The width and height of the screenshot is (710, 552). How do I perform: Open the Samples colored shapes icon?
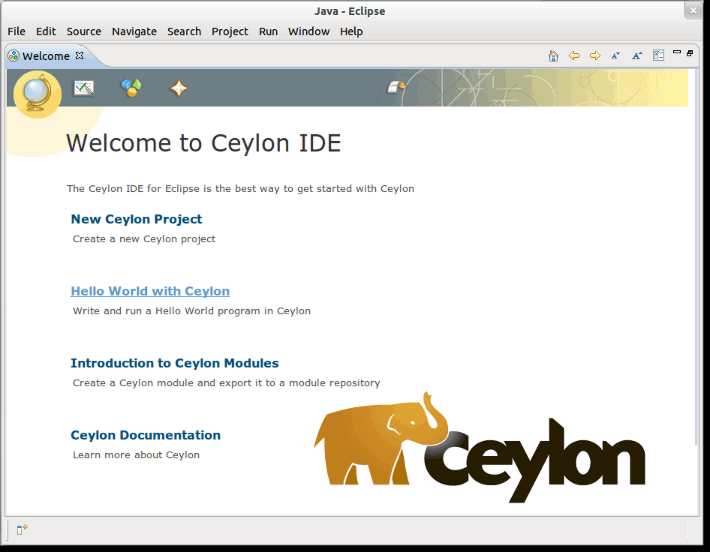click(131, 87)
